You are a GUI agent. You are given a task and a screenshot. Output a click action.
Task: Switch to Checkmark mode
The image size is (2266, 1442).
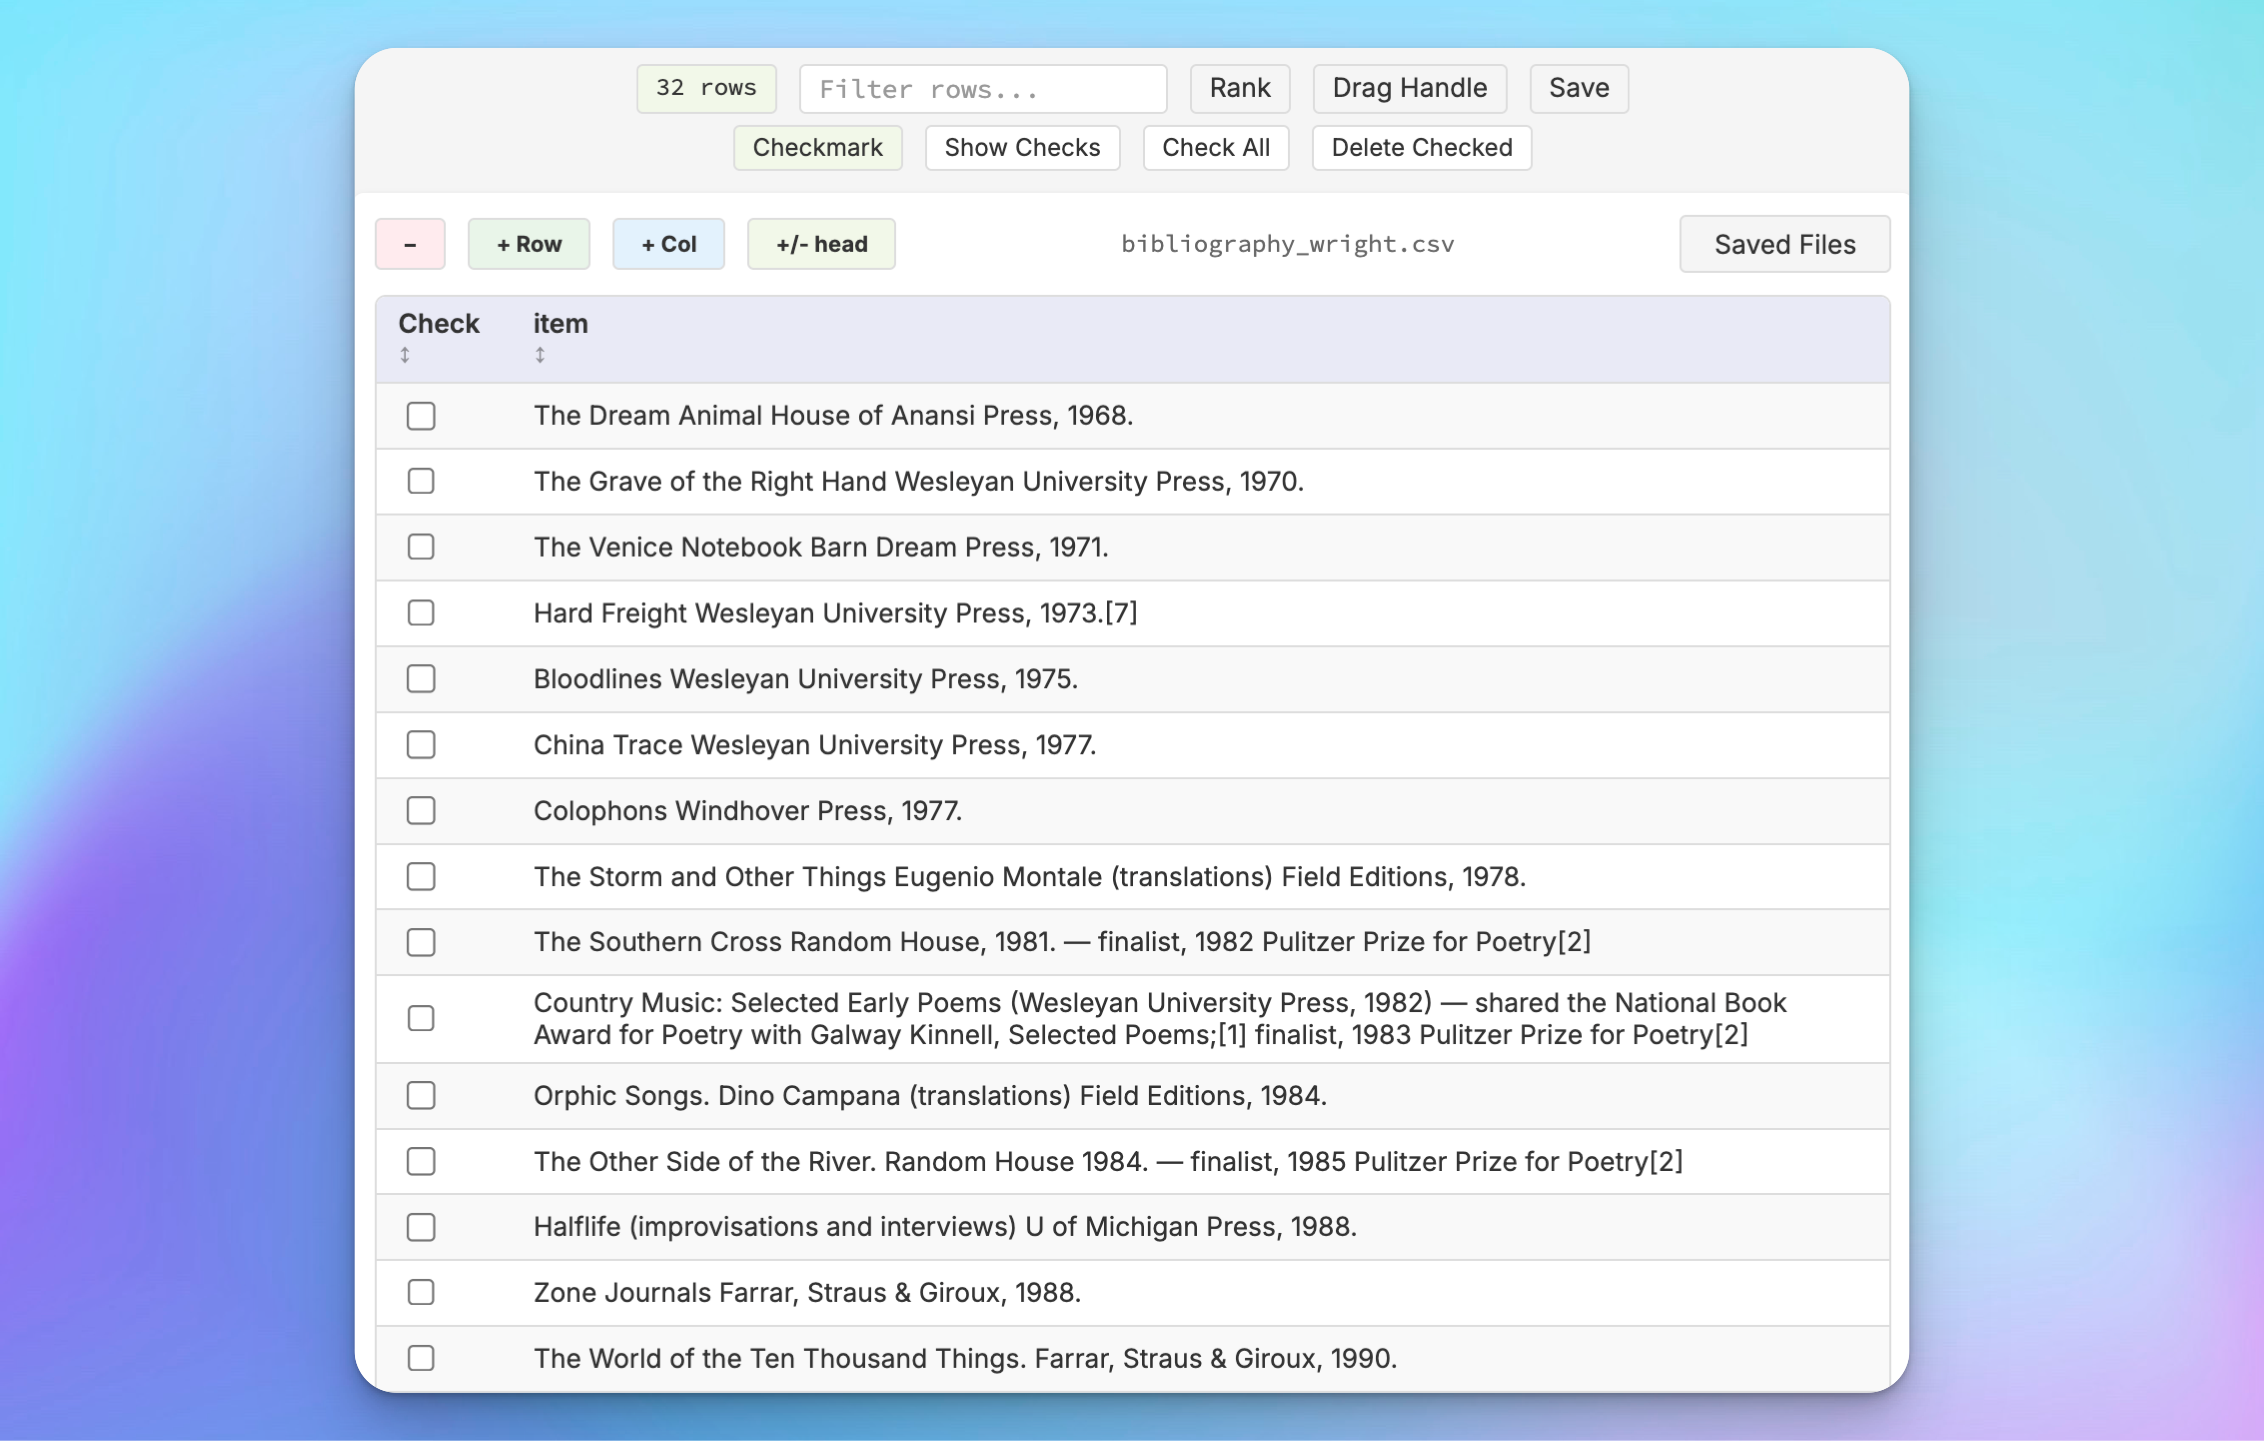point(817,148)
